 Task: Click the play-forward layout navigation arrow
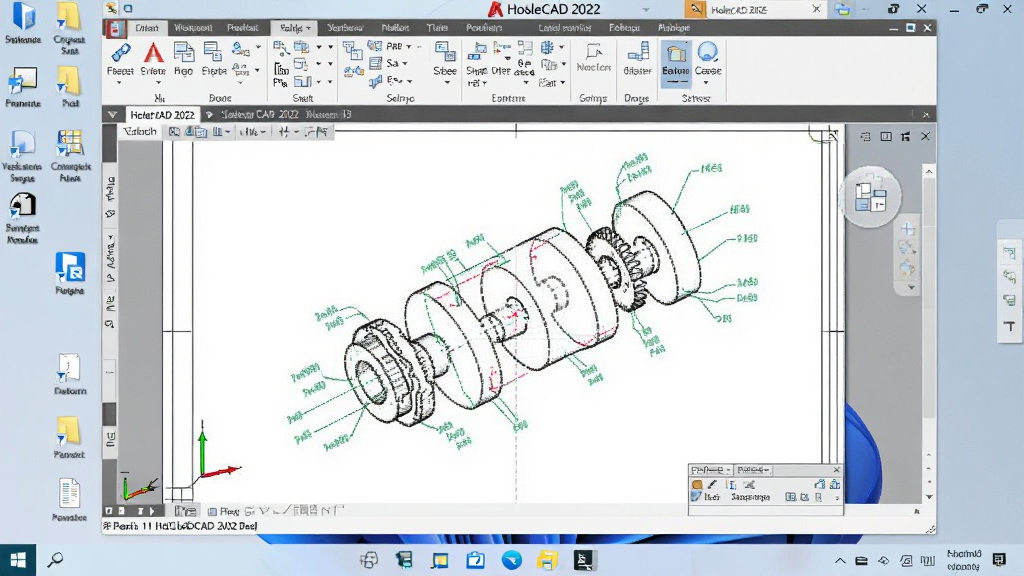152,511
